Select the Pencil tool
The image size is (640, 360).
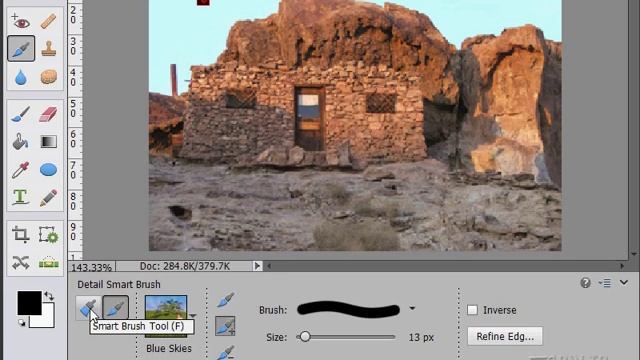(x=49, y=198)
